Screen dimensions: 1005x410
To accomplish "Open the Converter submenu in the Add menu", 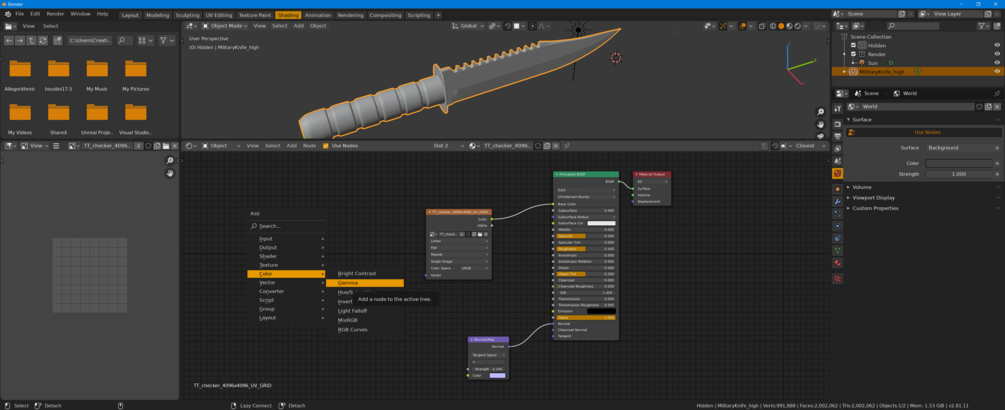I will pos(286,291).
